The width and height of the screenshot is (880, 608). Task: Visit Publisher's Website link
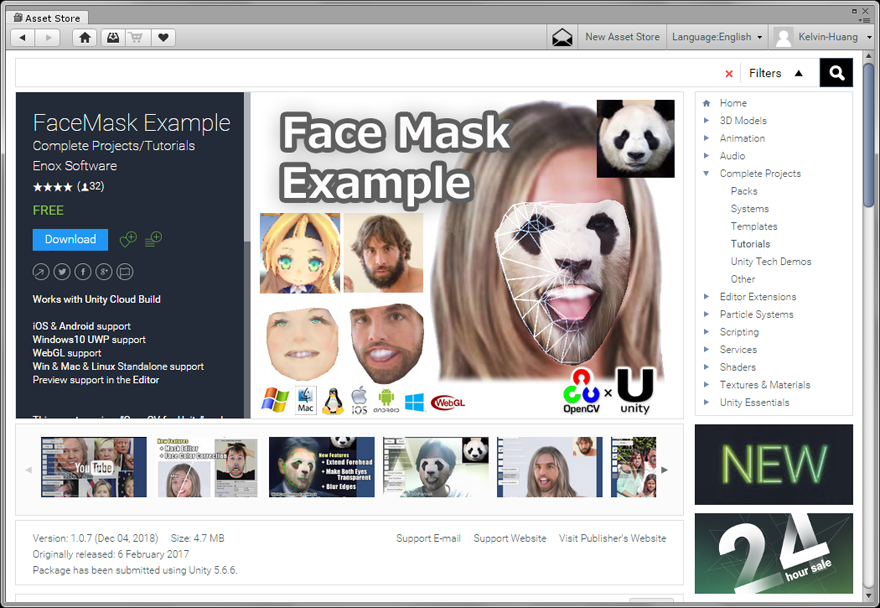point(612,538)
